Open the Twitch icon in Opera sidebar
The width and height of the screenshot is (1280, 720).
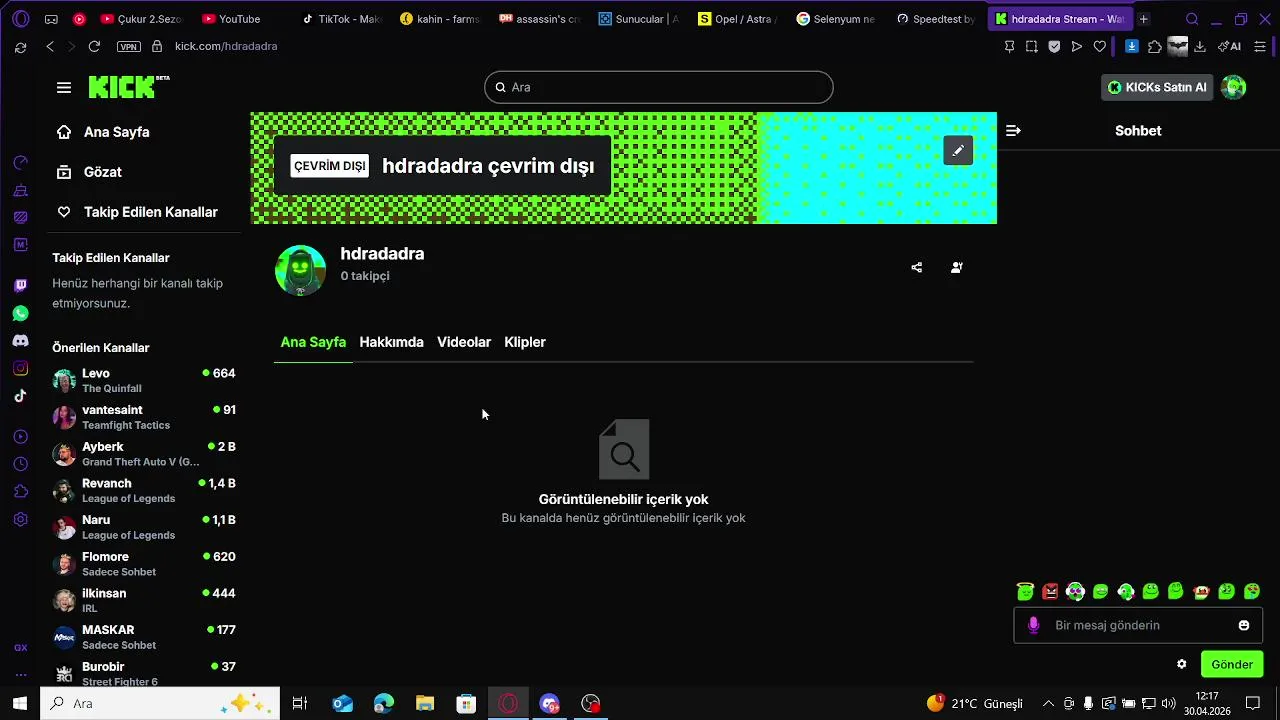pyautogui.click(x=20, y=286)
